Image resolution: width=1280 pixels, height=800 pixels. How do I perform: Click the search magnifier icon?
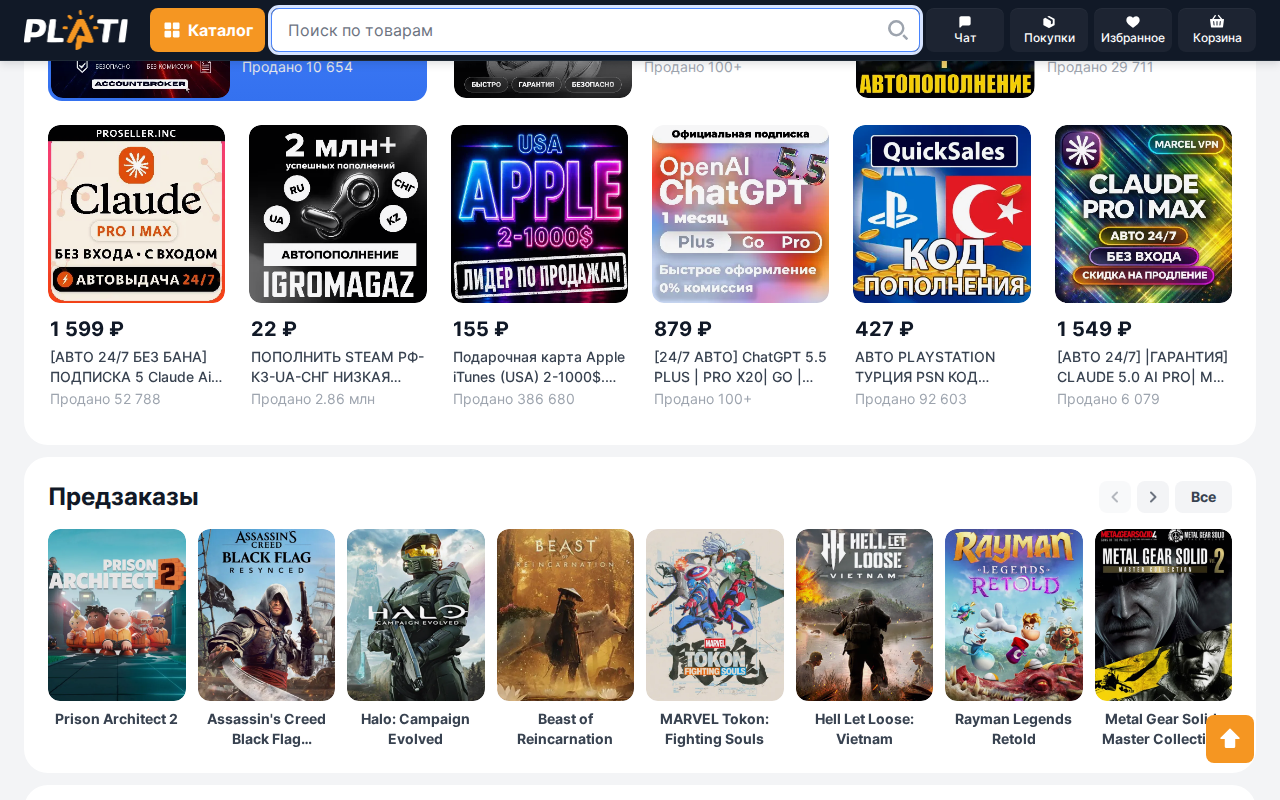(897, 30)
